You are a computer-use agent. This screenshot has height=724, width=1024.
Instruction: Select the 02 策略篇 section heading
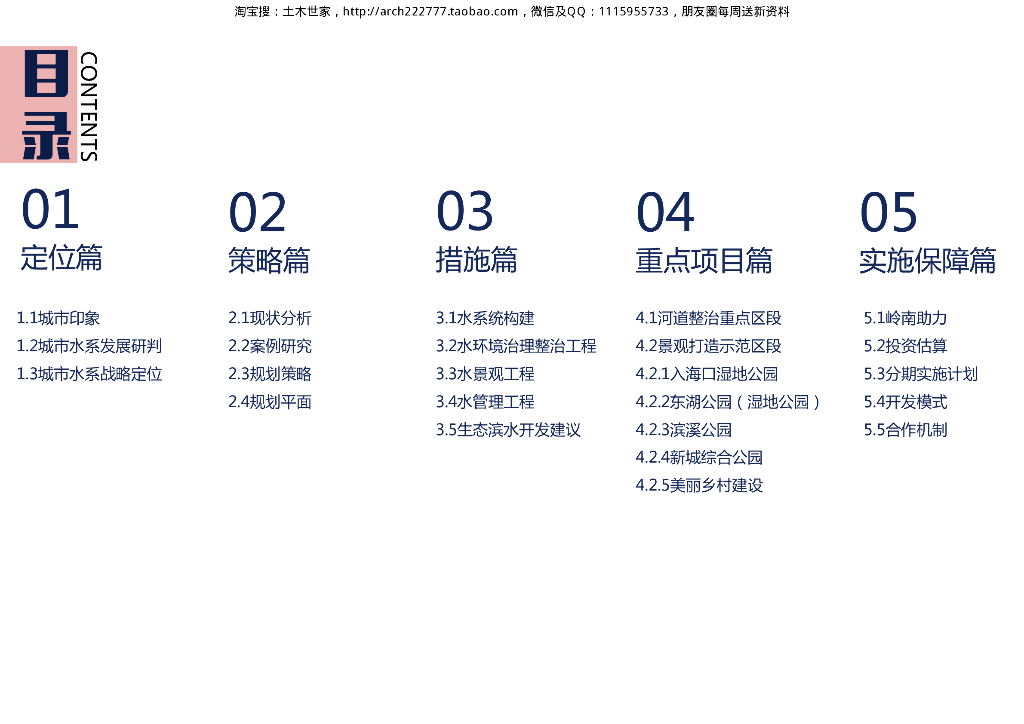click(x=268, y=232)
